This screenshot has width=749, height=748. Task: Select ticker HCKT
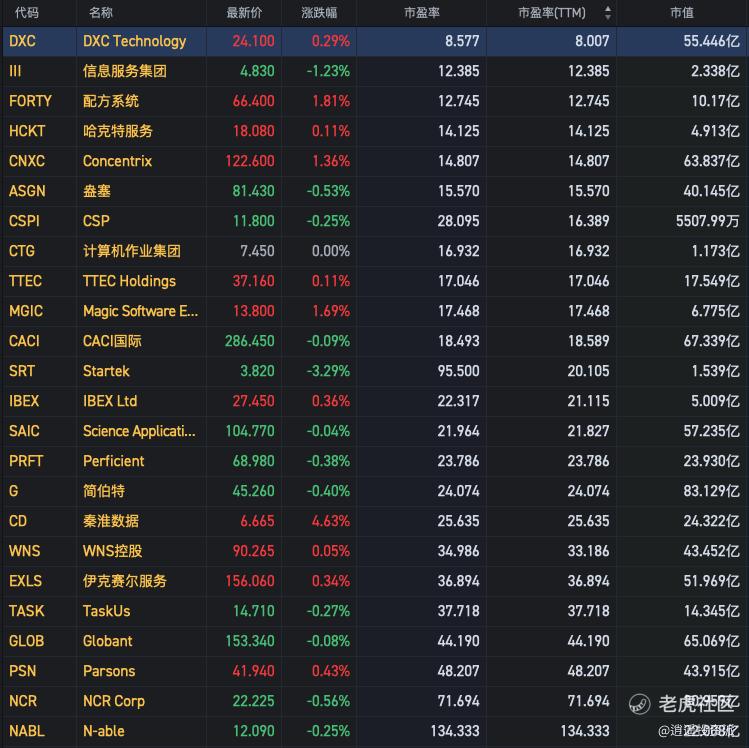pyautogui.click(x=27, y=131)
